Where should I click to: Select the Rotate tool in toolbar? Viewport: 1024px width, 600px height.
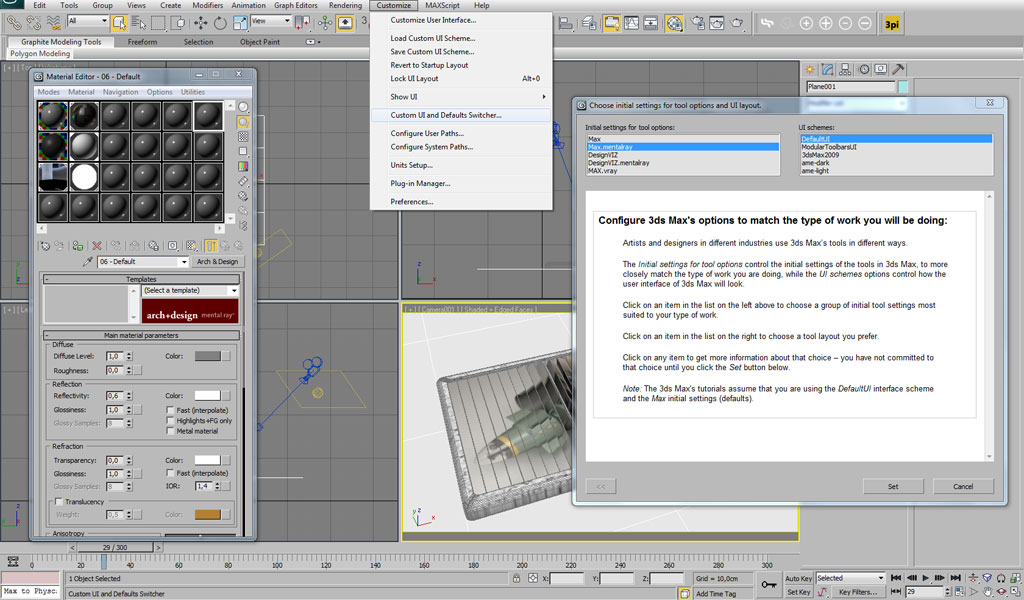(x=220, y=24)
